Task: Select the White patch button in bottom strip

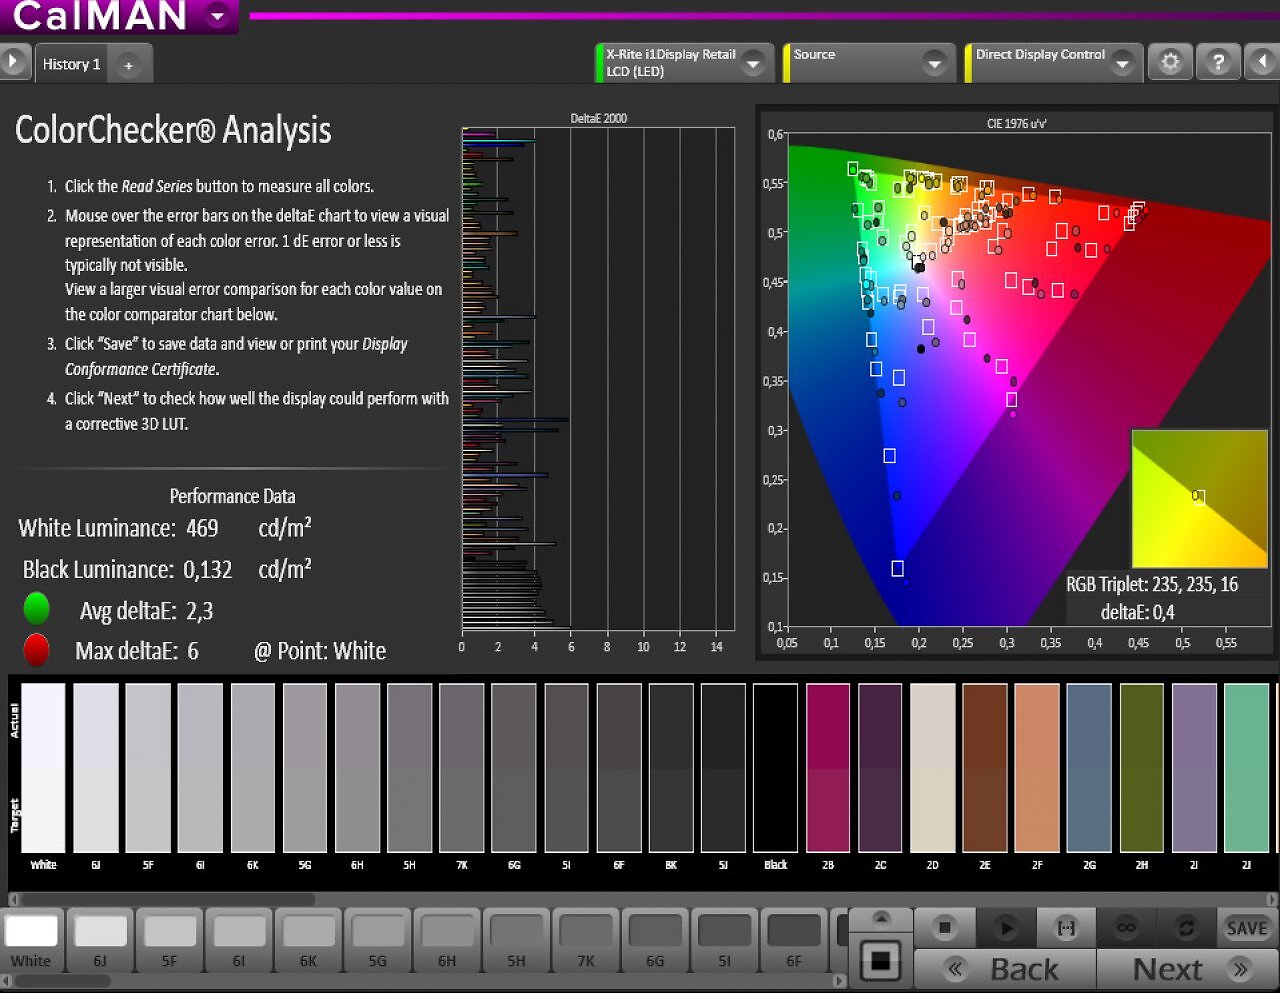Action: click(31, 940)
